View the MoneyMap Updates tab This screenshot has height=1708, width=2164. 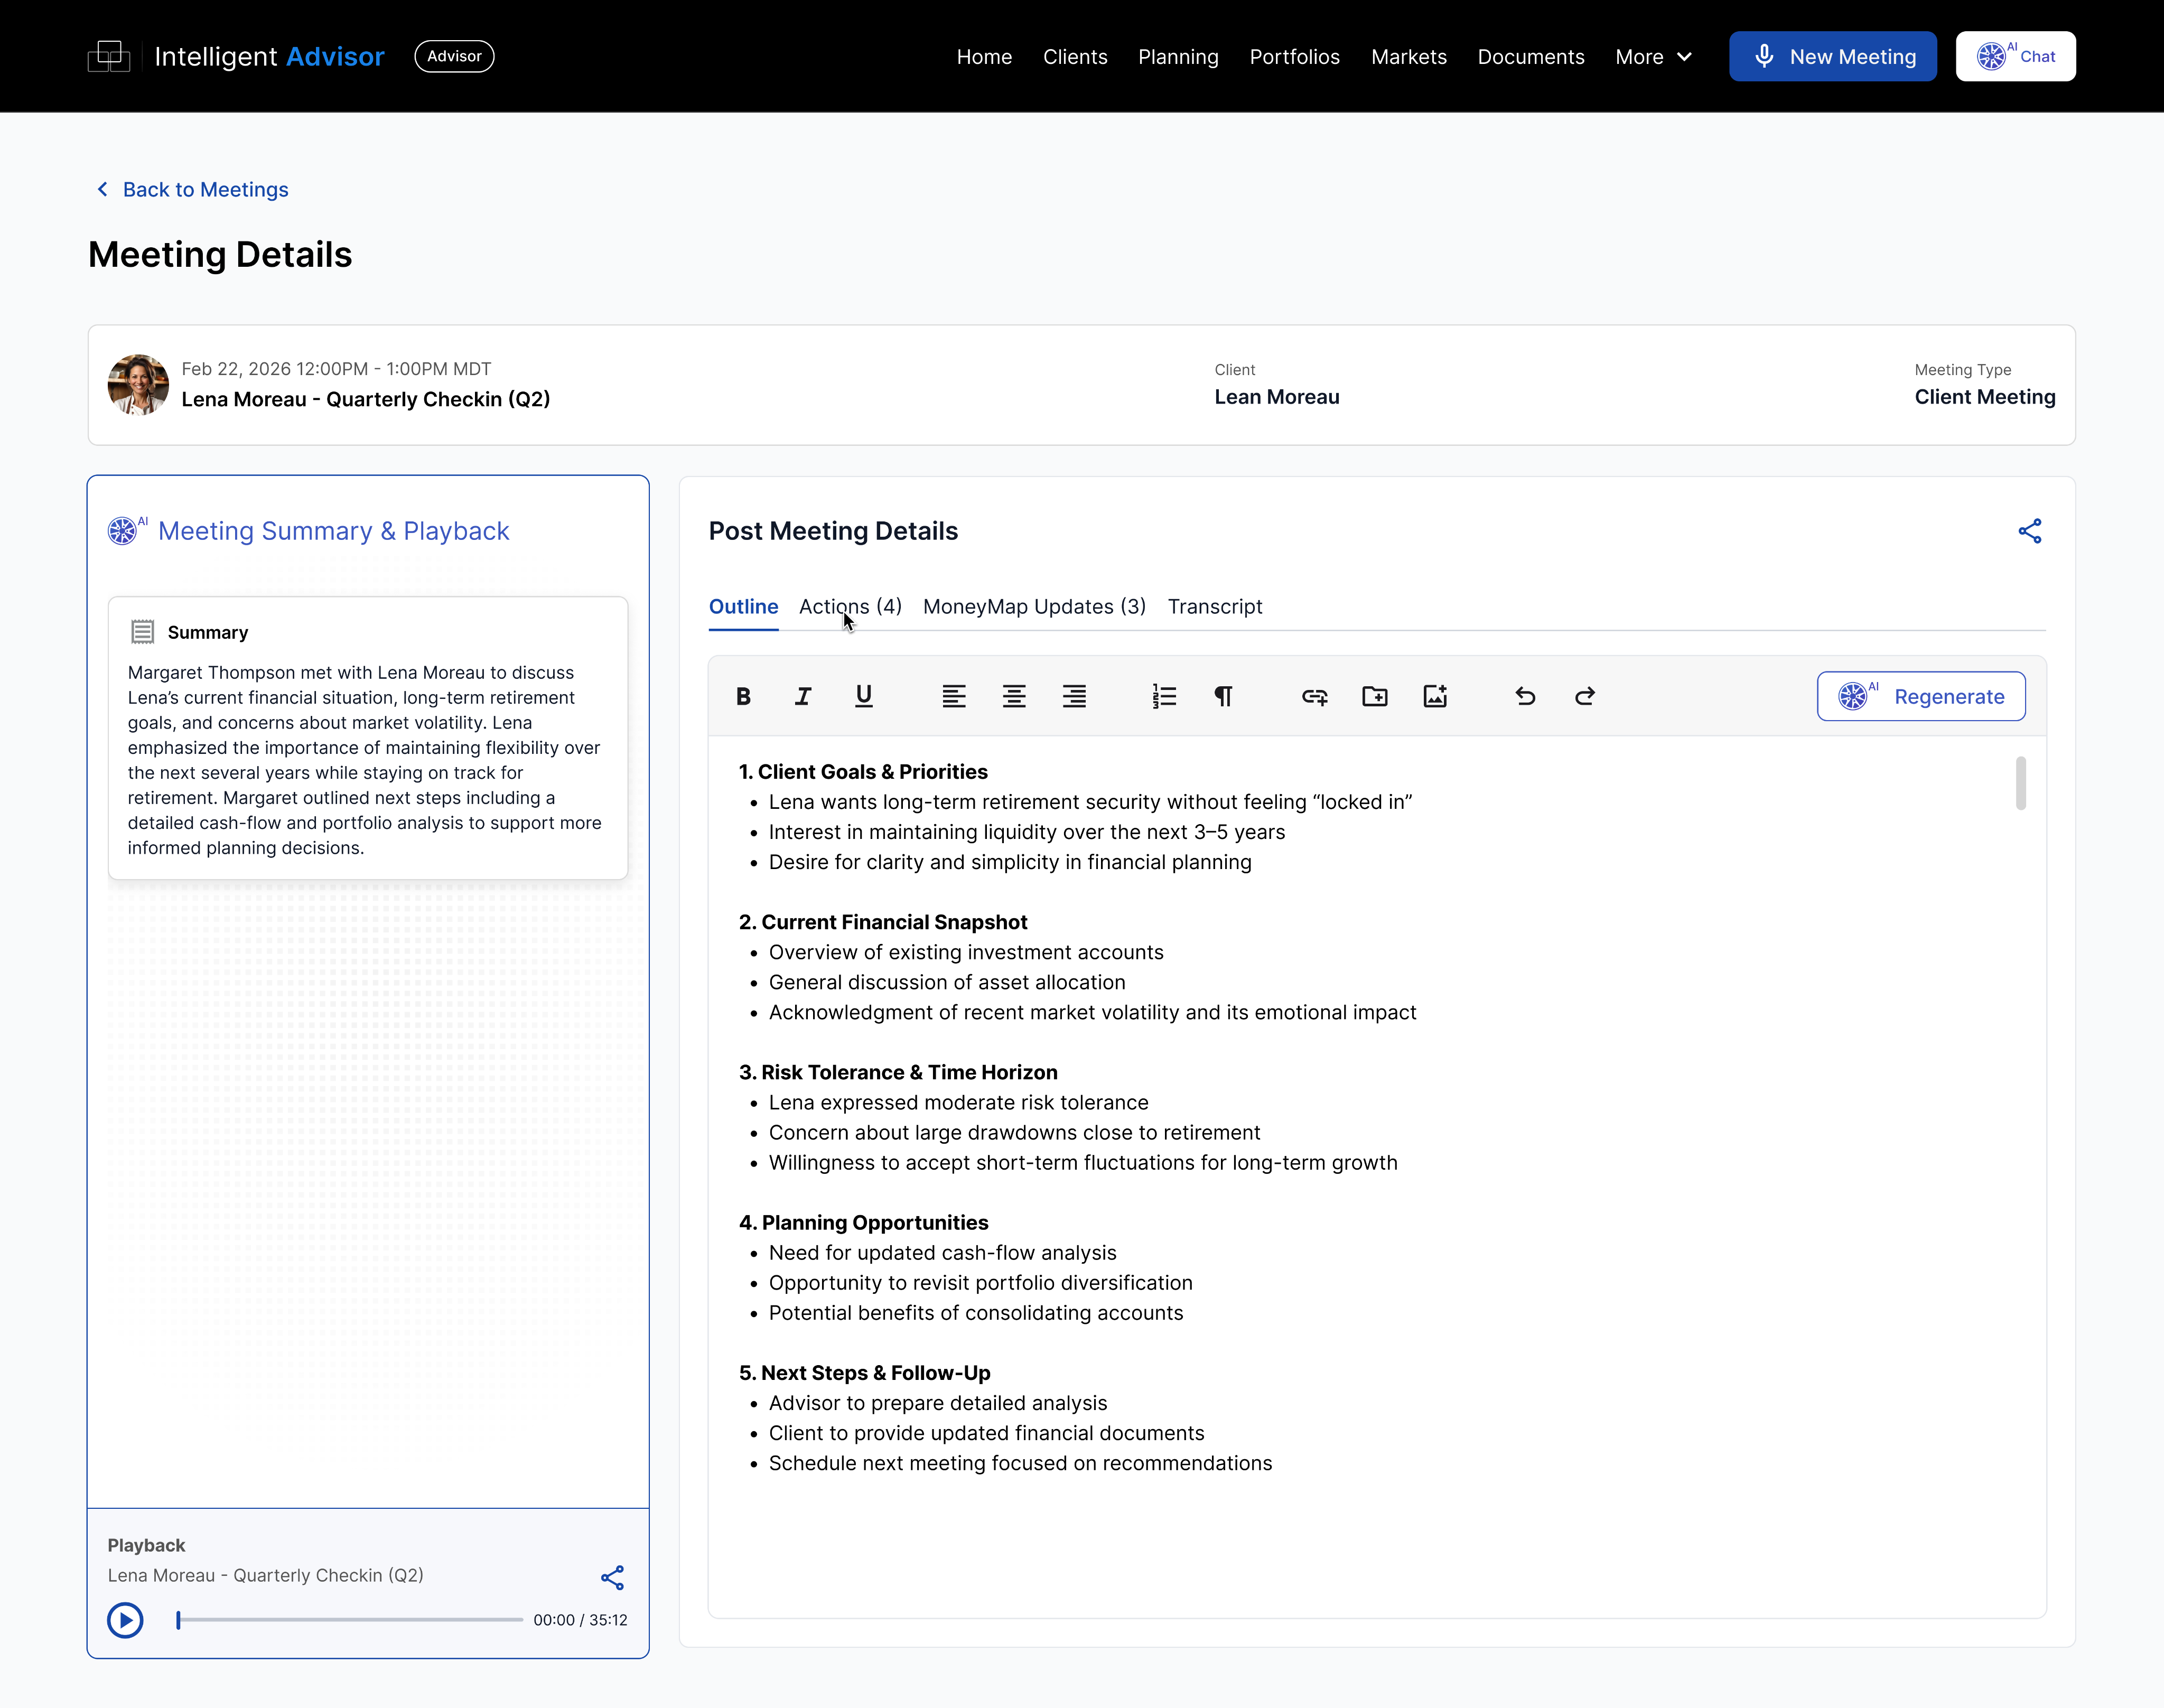tap(1034, 607)
